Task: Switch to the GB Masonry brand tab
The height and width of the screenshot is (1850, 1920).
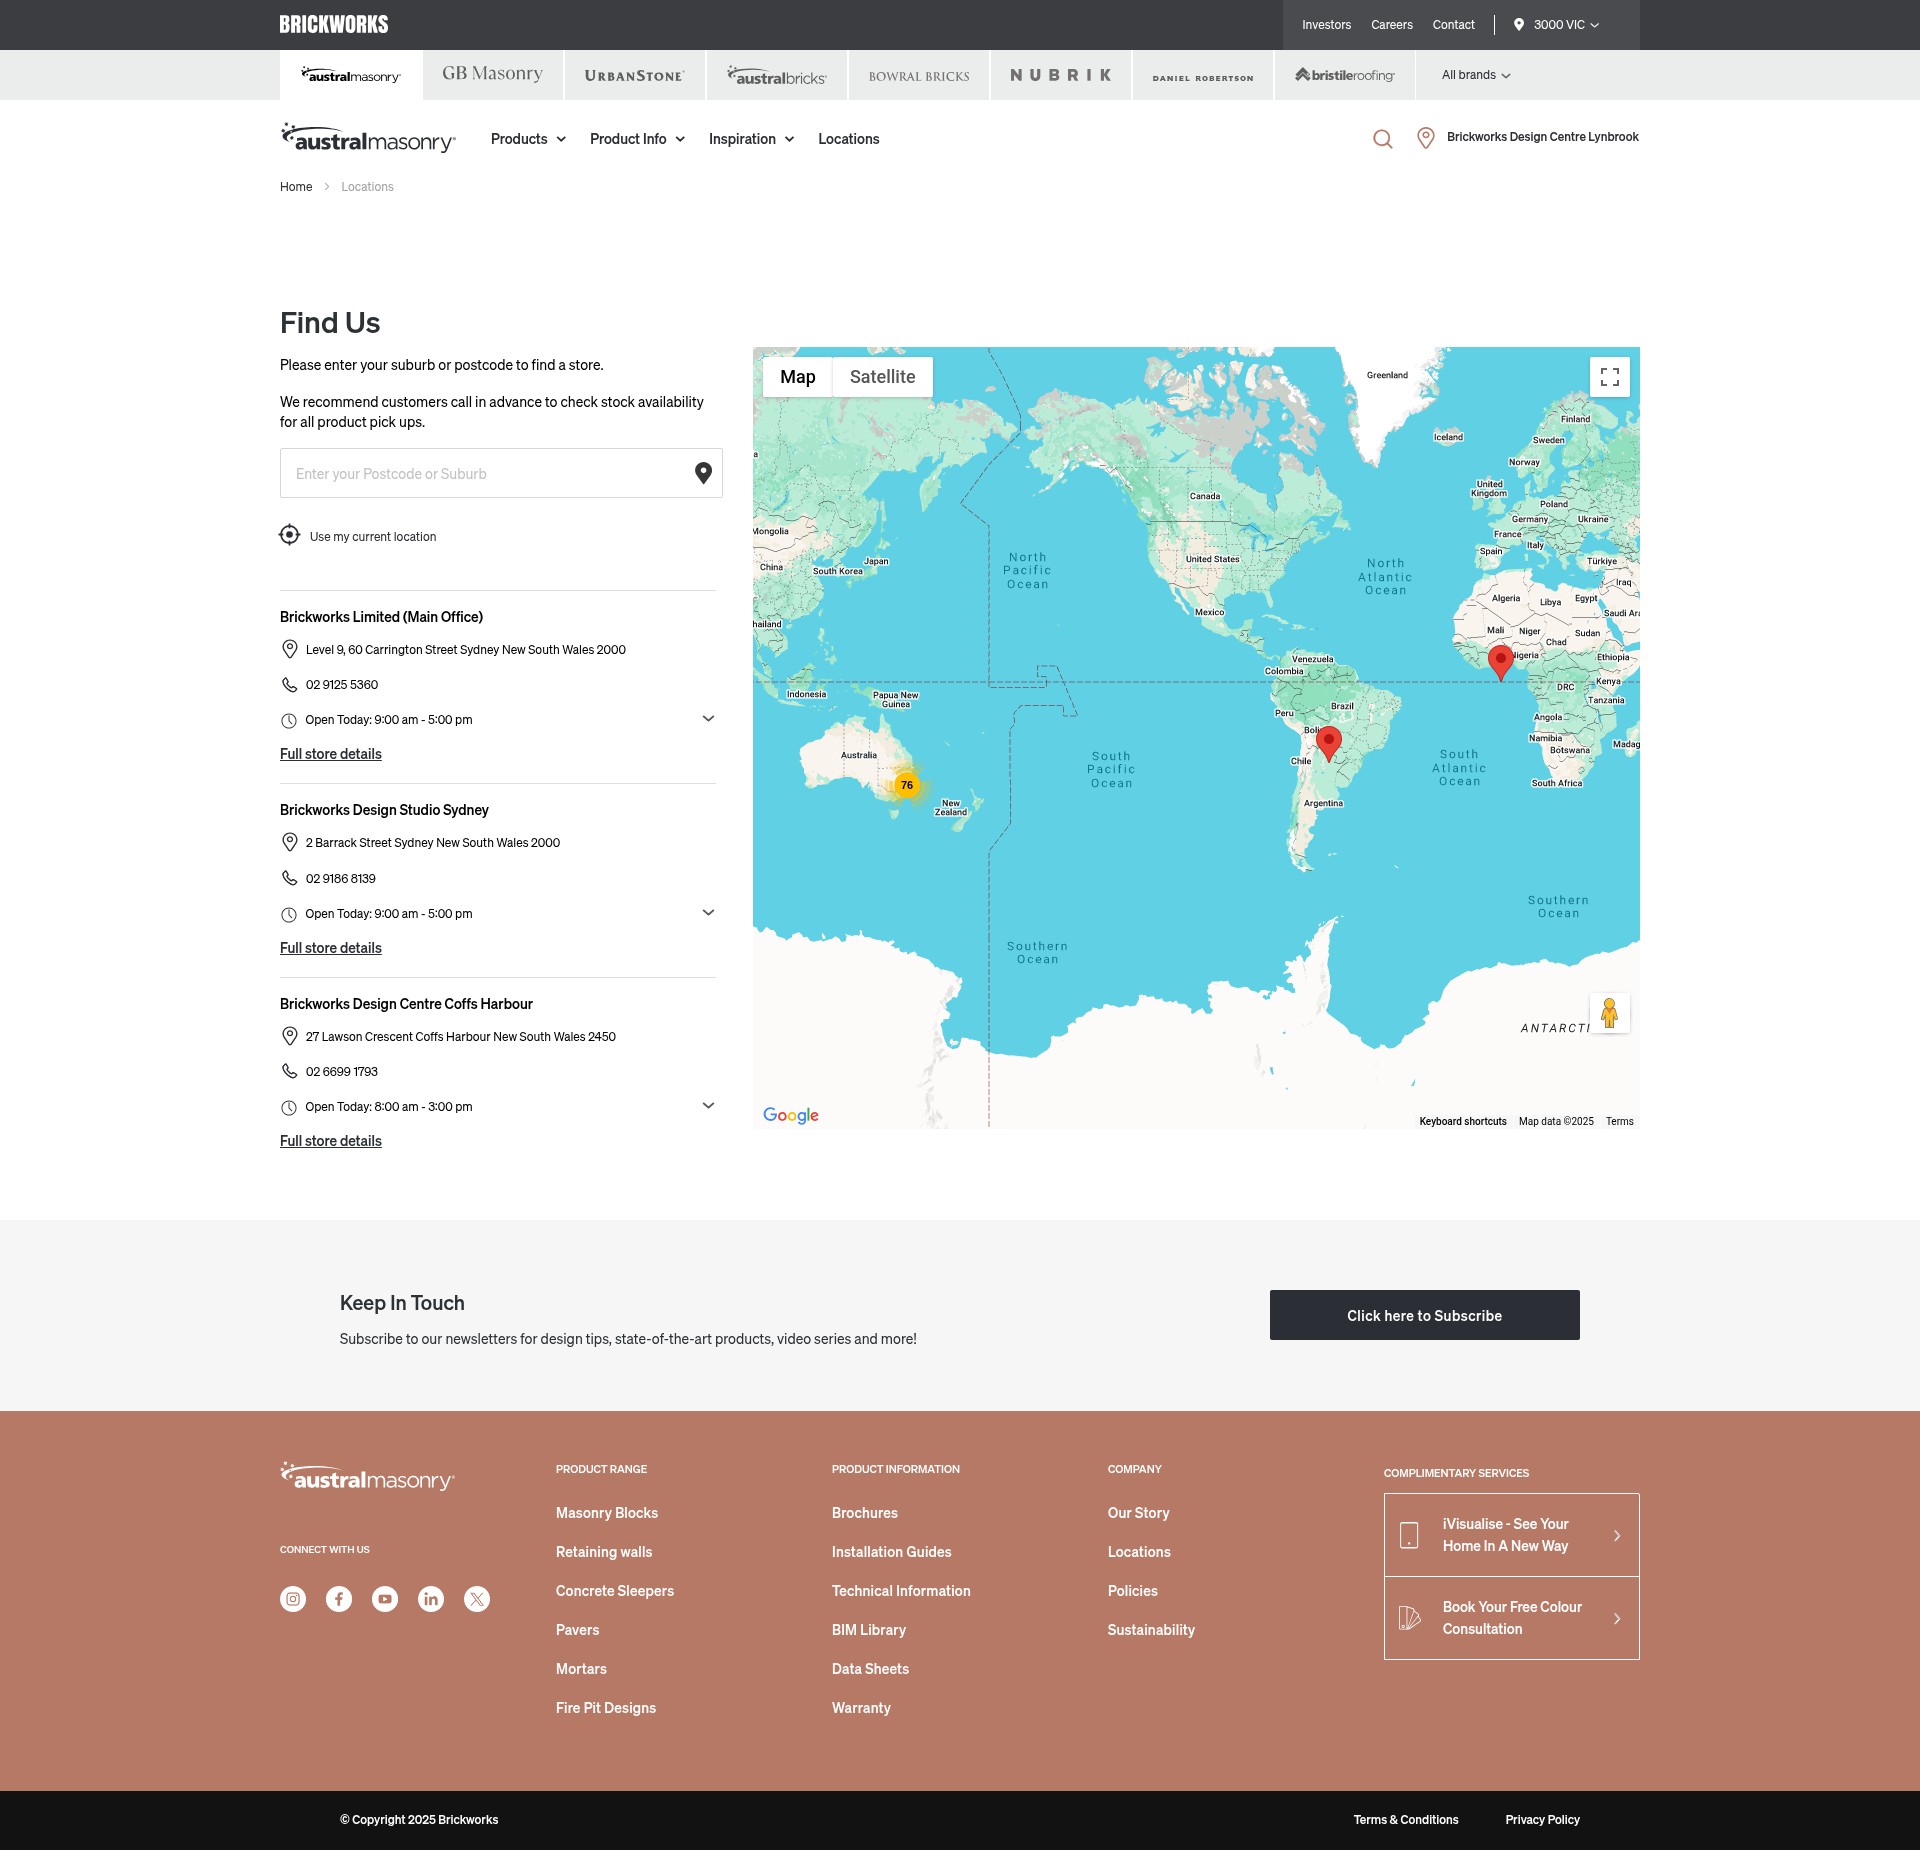Action: click(x=493, y=75)
